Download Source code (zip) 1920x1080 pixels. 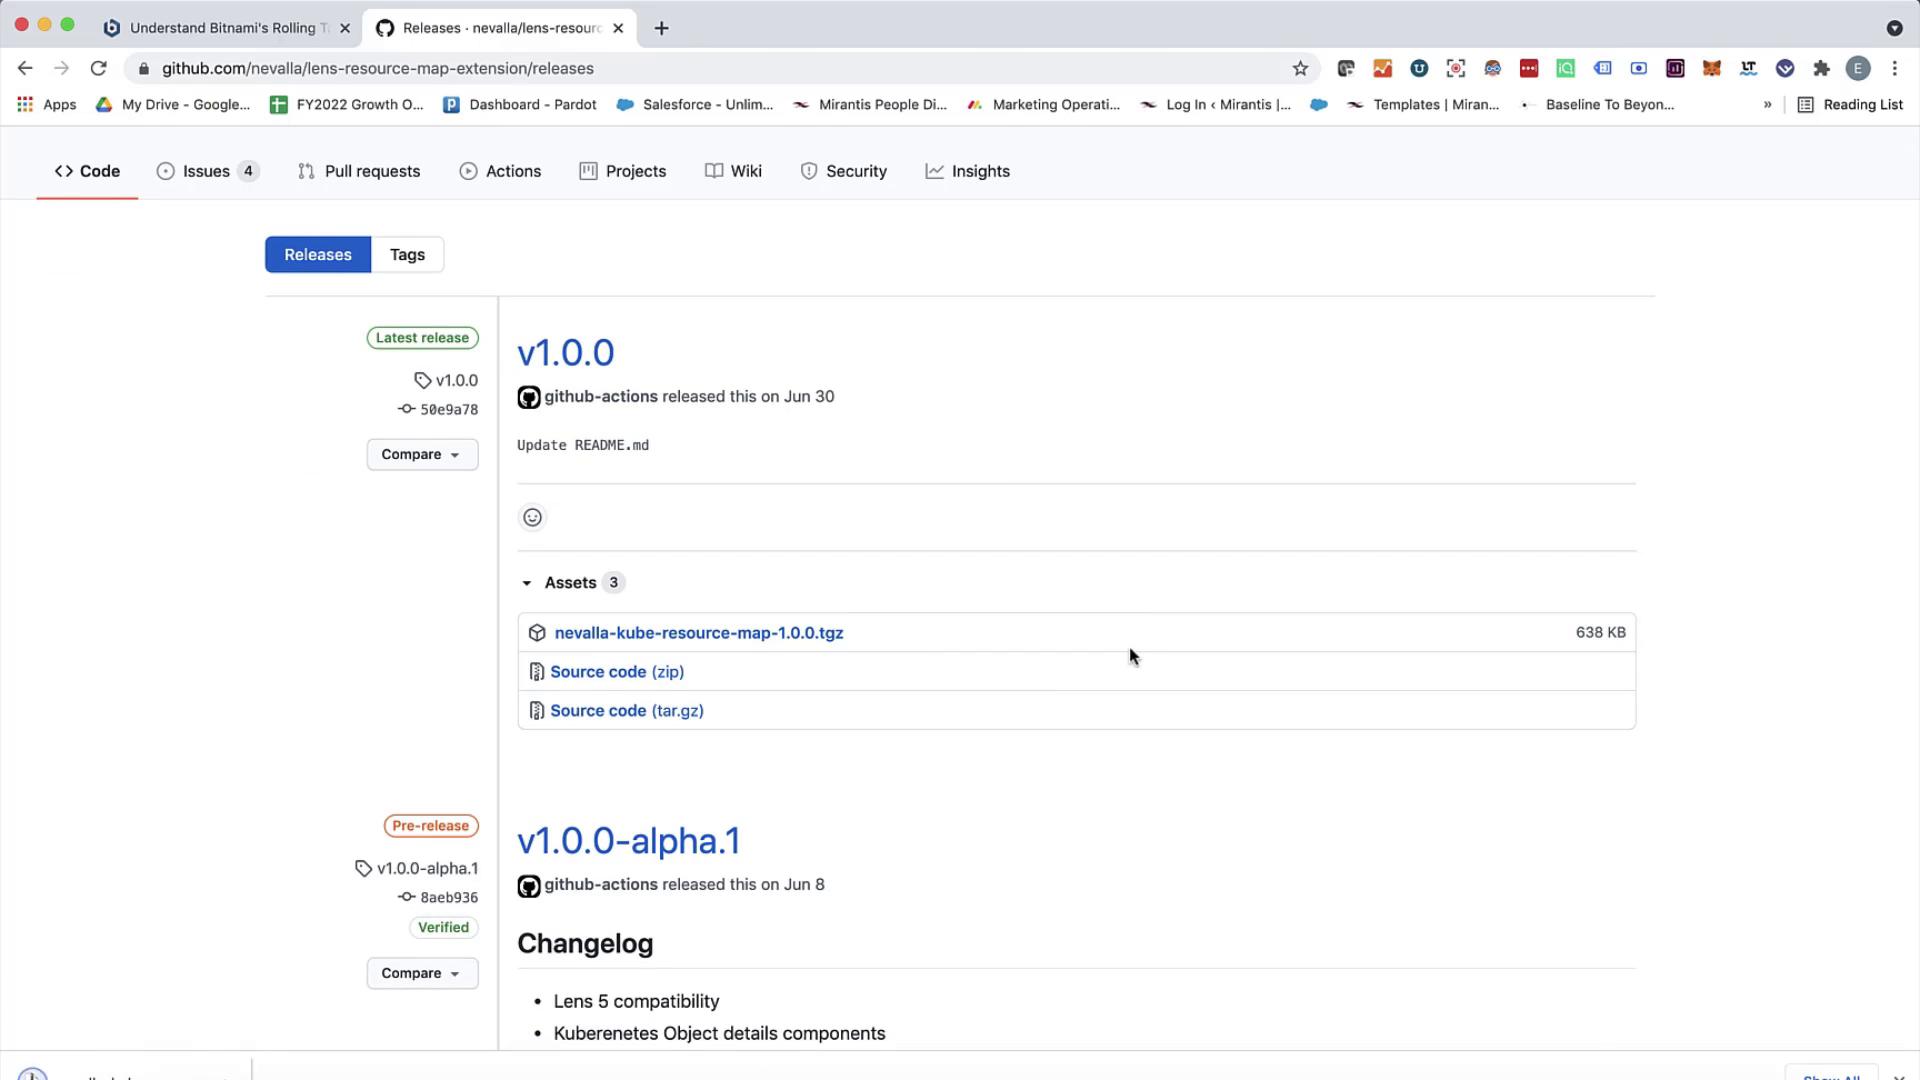[616, 671]
